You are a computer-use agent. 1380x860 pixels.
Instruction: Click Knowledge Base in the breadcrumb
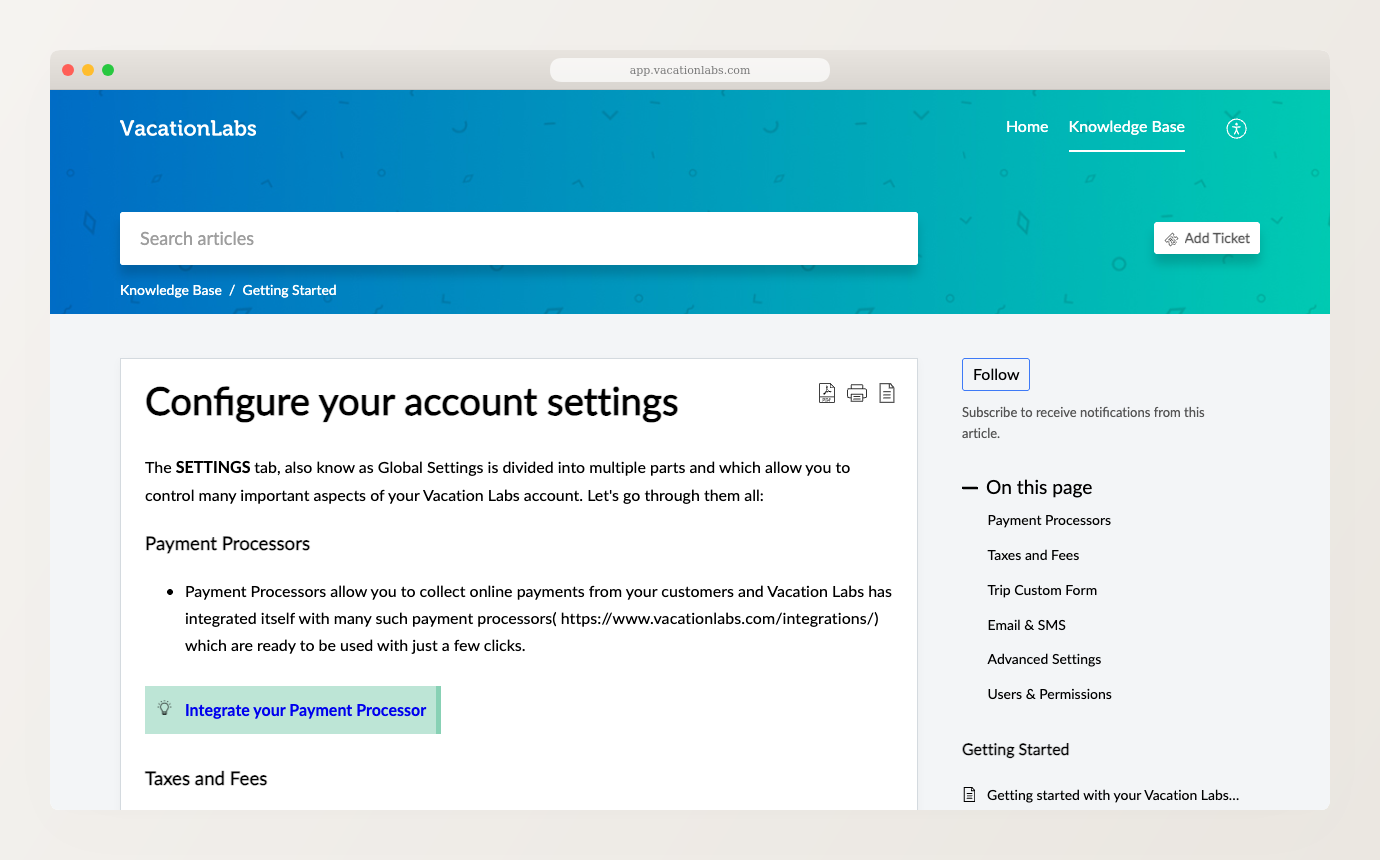[x=171, y=290]
